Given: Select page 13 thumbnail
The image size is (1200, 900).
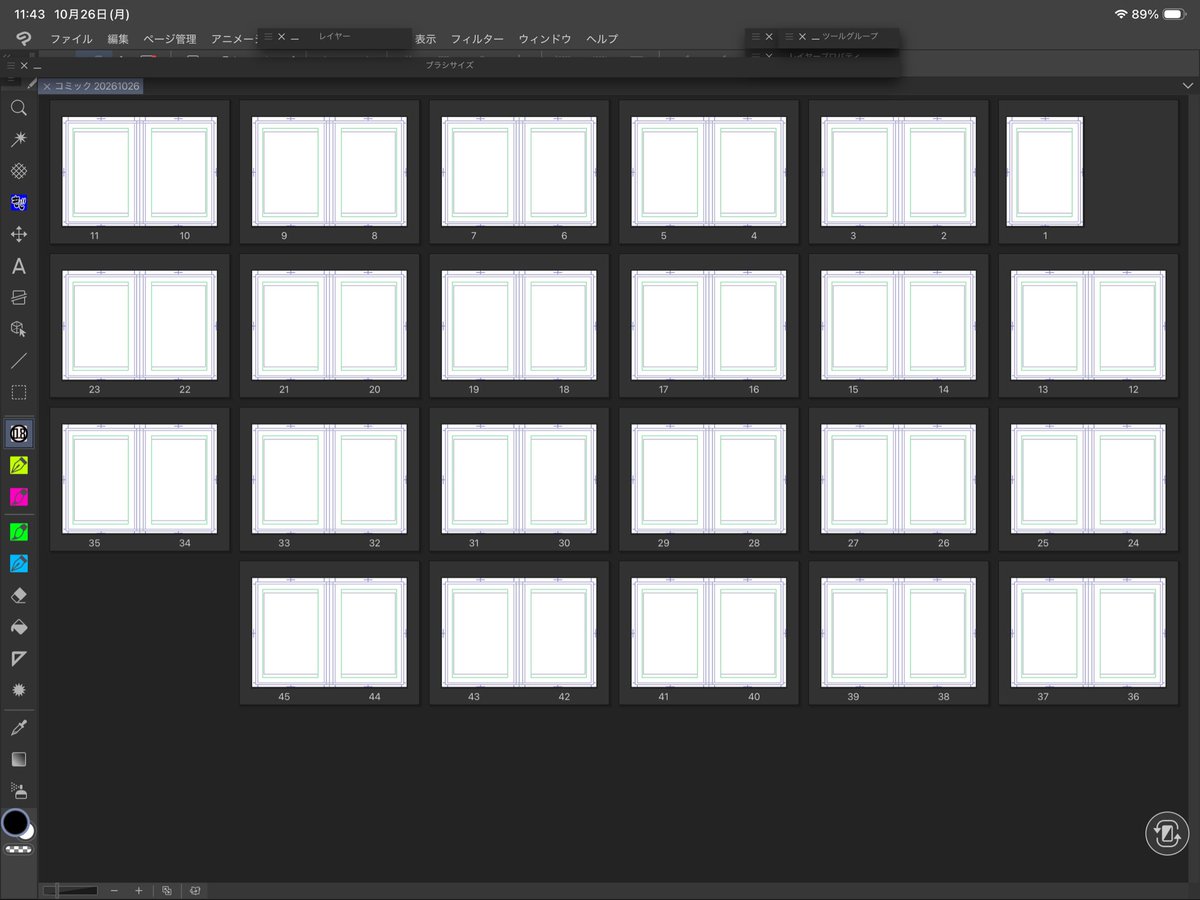Looking at the screenshot, I should tap(1049, 326).
